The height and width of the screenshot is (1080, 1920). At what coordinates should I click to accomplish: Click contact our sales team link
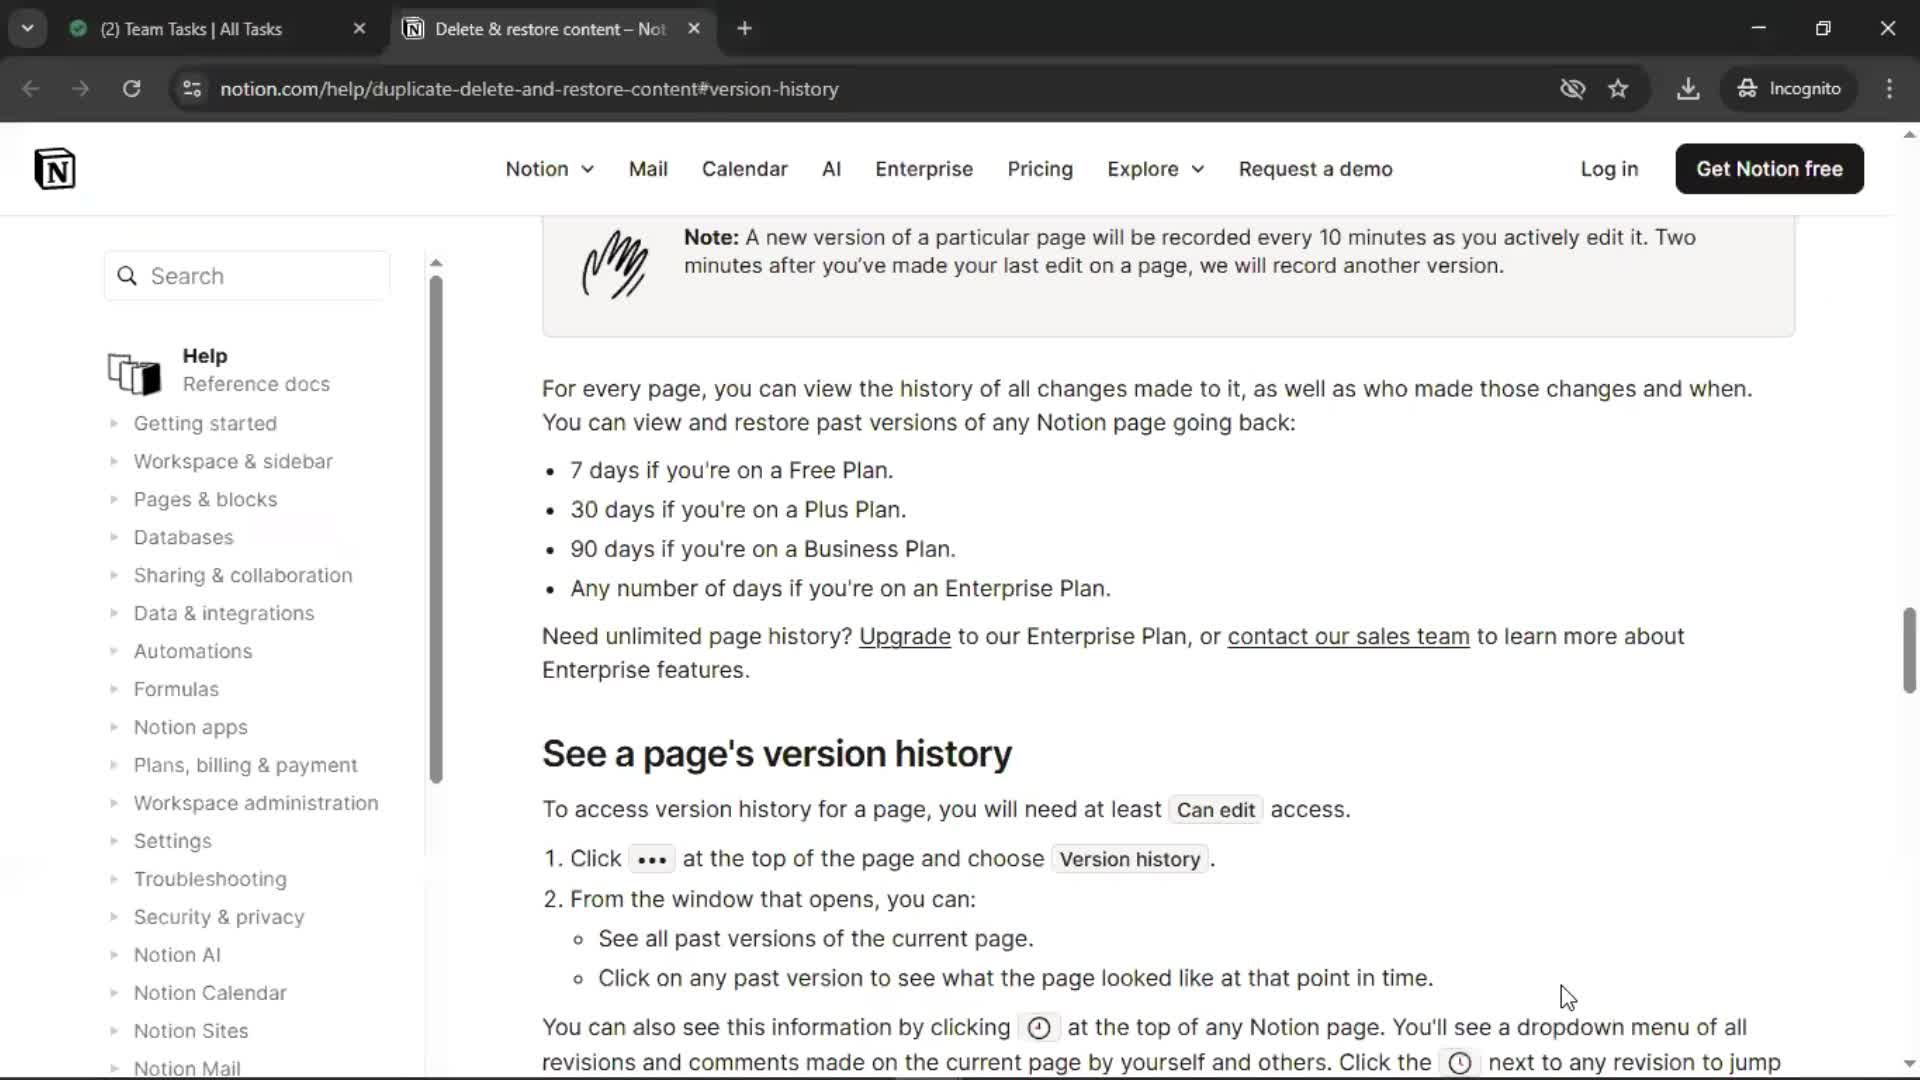pos(1348,637)
